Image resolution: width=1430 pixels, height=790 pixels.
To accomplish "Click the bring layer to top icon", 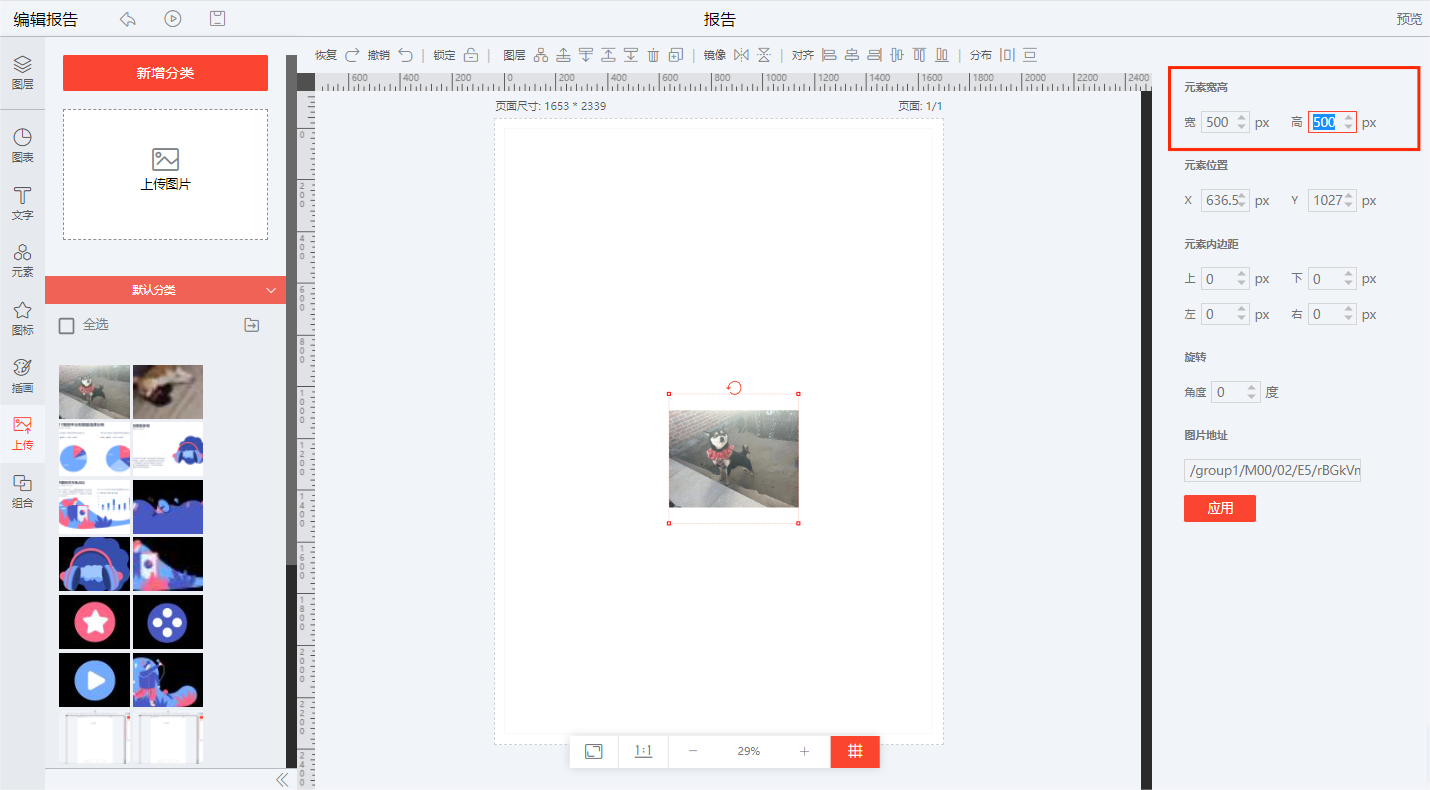I will pos(608,55).
